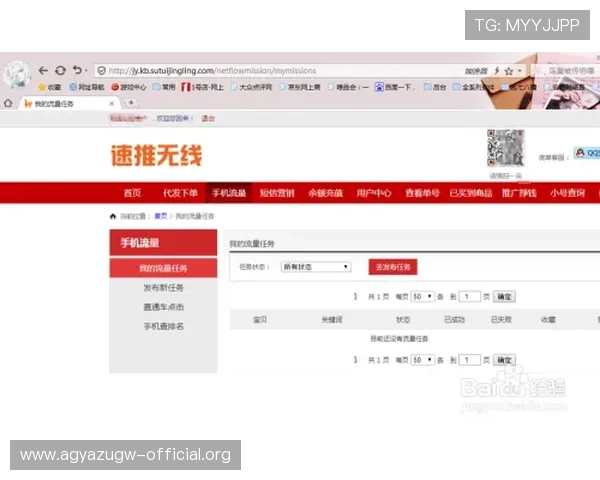Open the 收藏 favorites star bookmark
The height and width of the screenshot is (480, 600).
pos(50,87)
